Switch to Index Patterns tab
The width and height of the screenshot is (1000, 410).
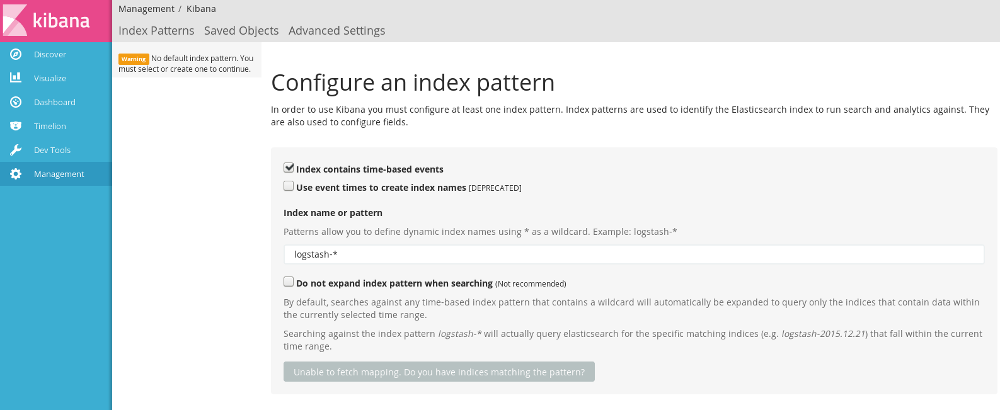pos(156,31)
